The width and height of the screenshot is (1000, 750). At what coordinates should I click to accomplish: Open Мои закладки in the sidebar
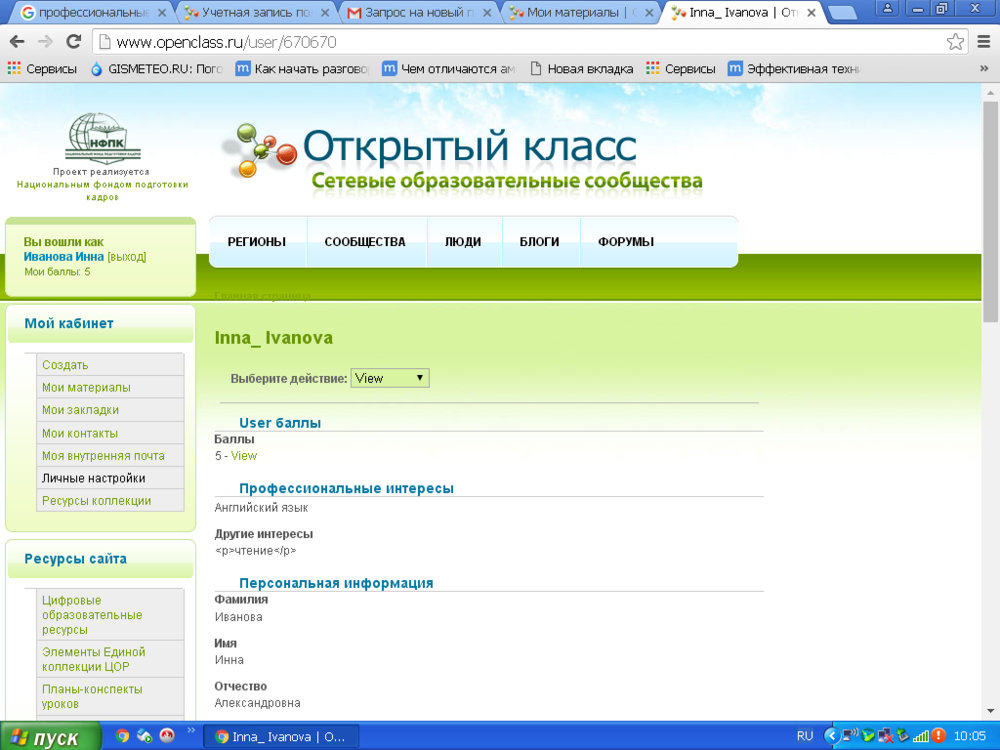tap(80, 410)
